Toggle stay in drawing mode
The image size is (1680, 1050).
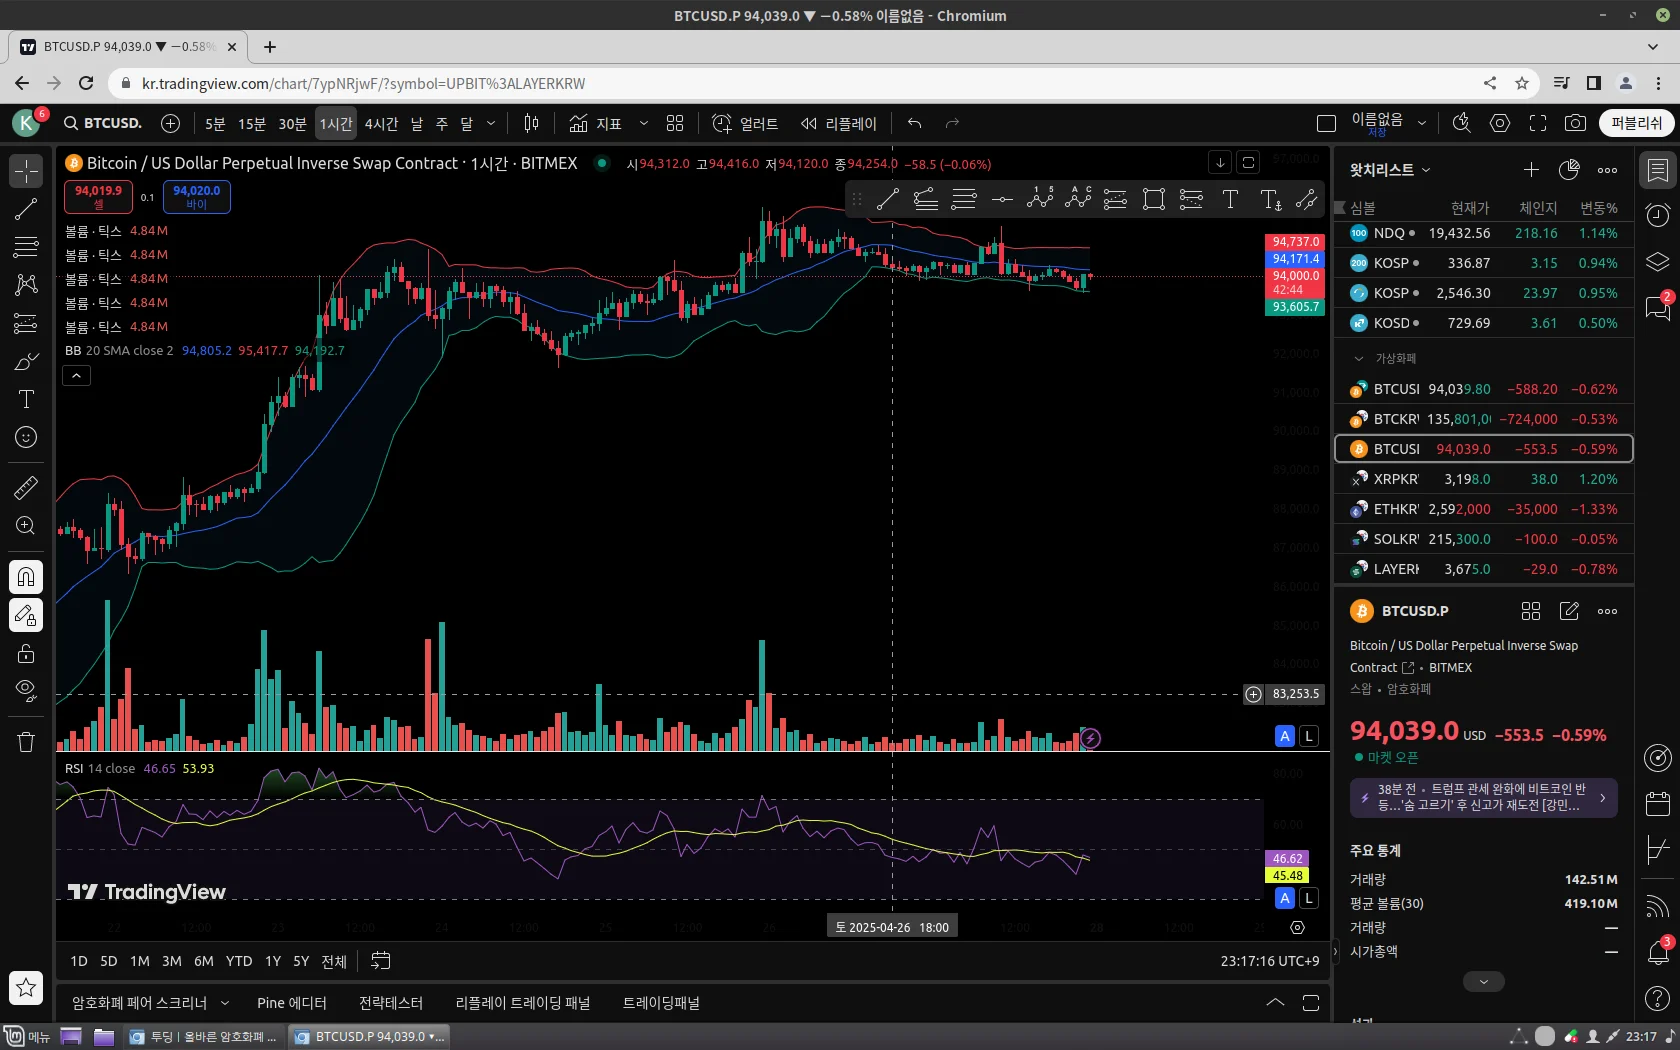(x=26, y=615)
